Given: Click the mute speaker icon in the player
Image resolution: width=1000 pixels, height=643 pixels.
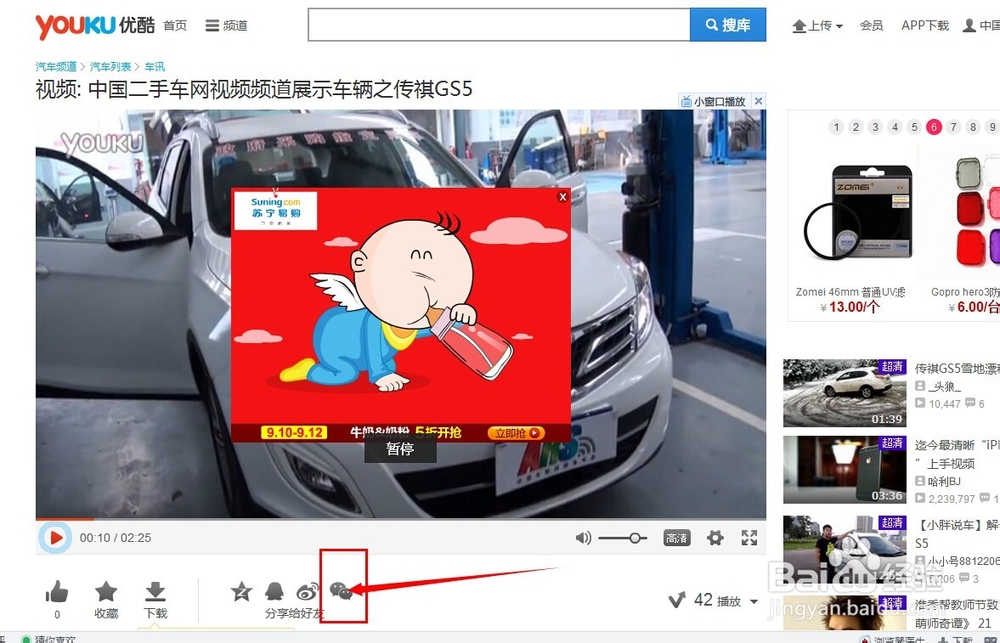Looking at the screenshot, I should [583, 537].
